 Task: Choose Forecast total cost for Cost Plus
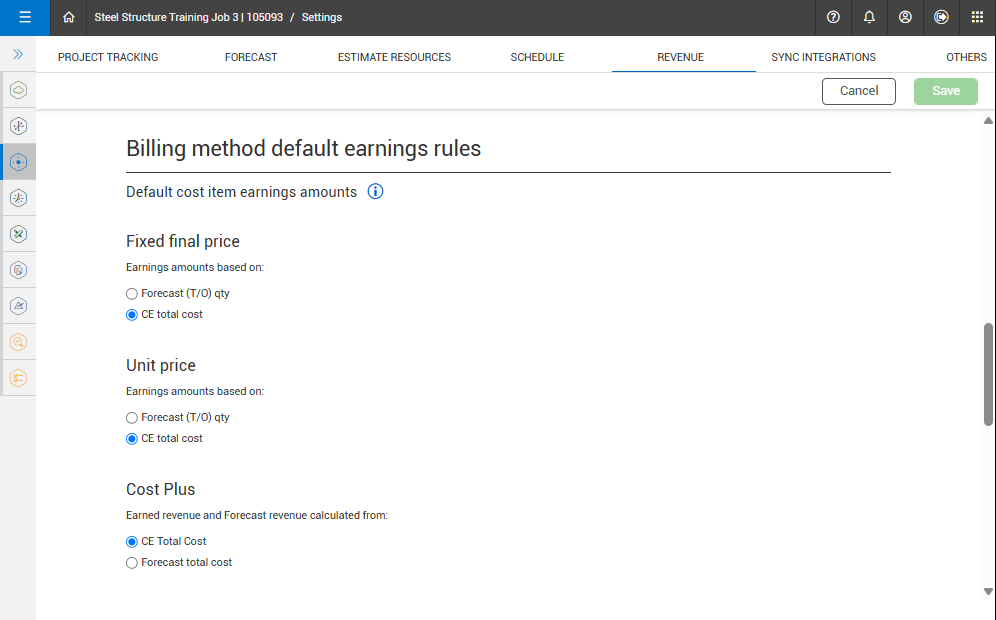point(132,563)
